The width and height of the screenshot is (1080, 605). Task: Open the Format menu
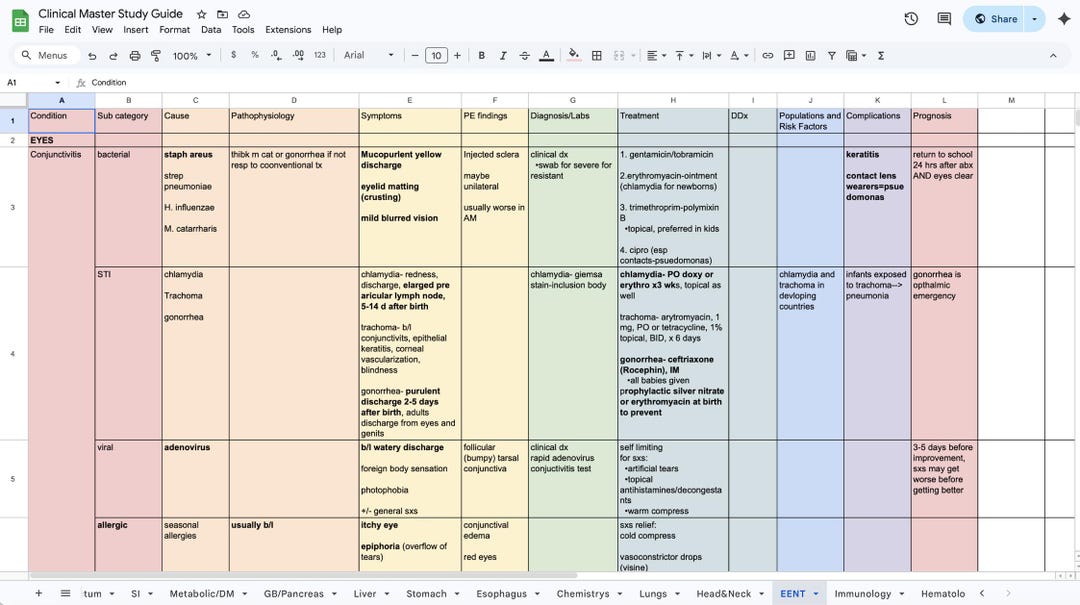[x=174, y=30]
